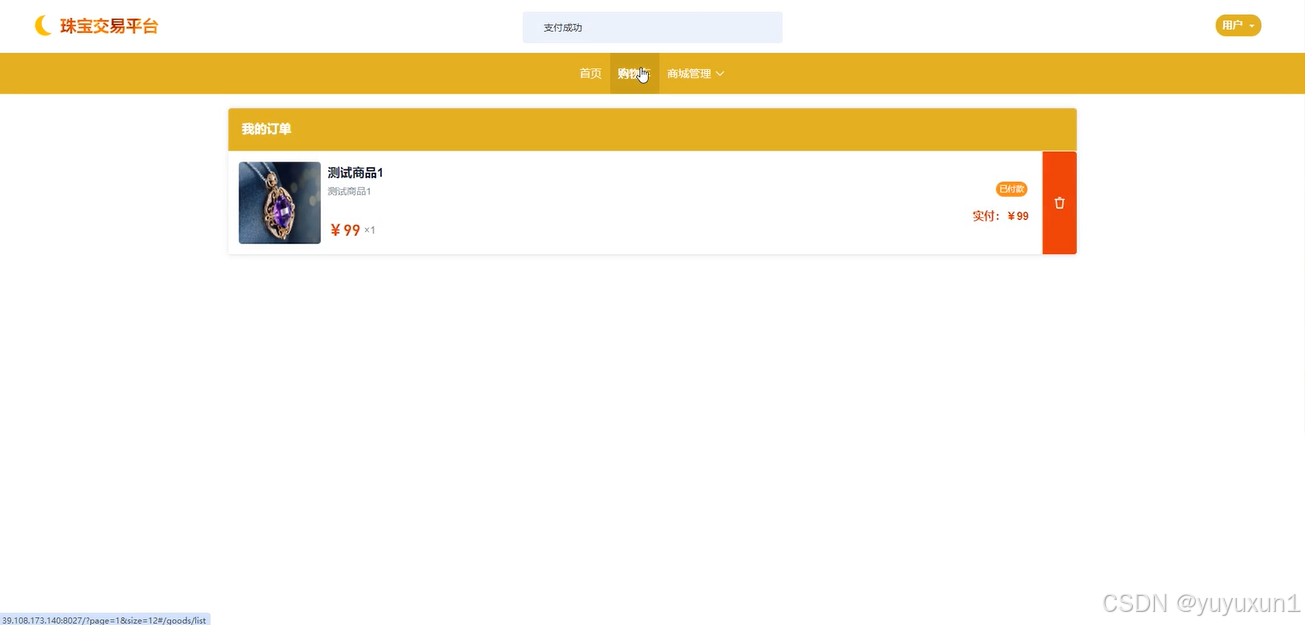
Task: Click the 支付成功 notification message
Action: [x=652, y=28]
